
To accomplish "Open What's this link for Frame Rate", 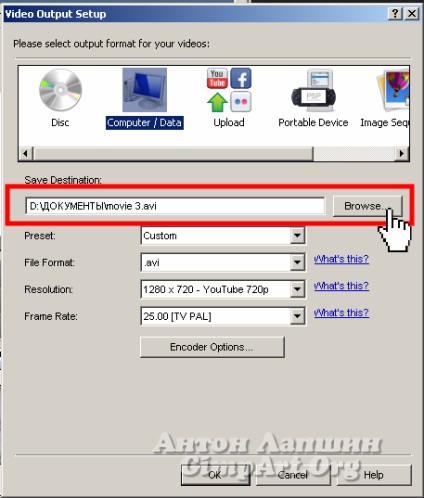I will point(341,313).
